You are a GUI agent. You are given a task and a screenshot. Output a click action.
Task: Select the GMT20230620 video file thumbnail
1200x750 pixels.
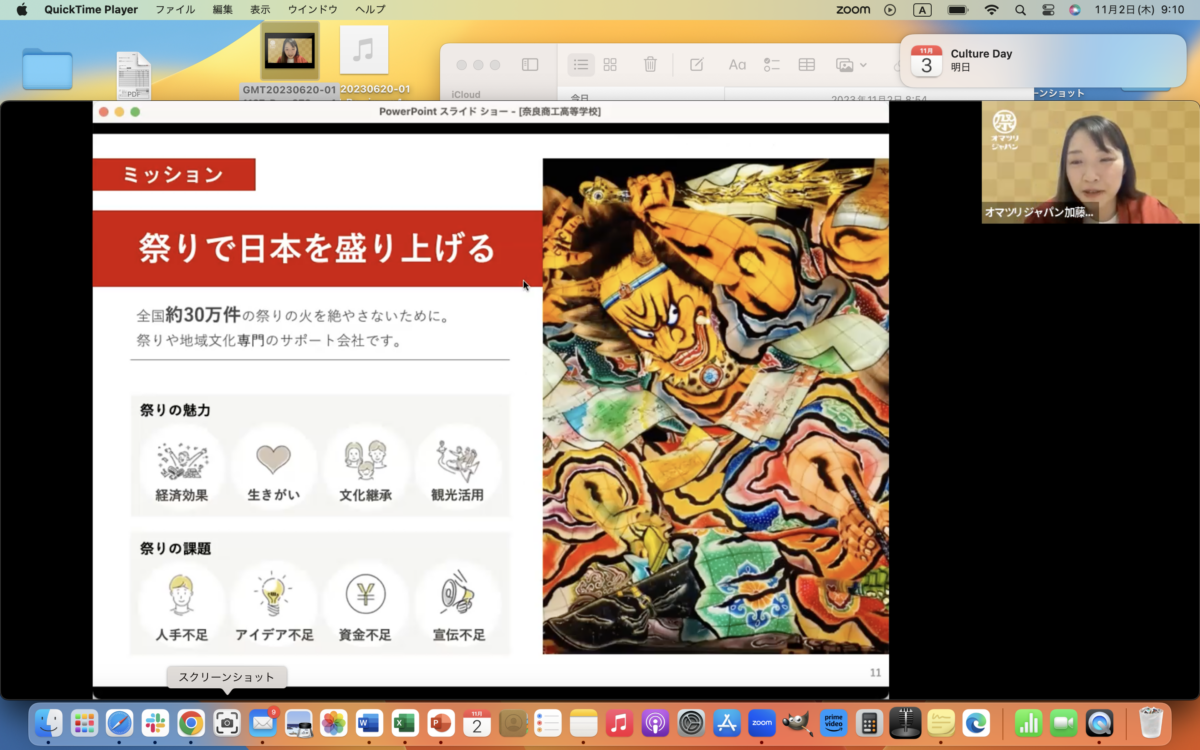(290, 51)
